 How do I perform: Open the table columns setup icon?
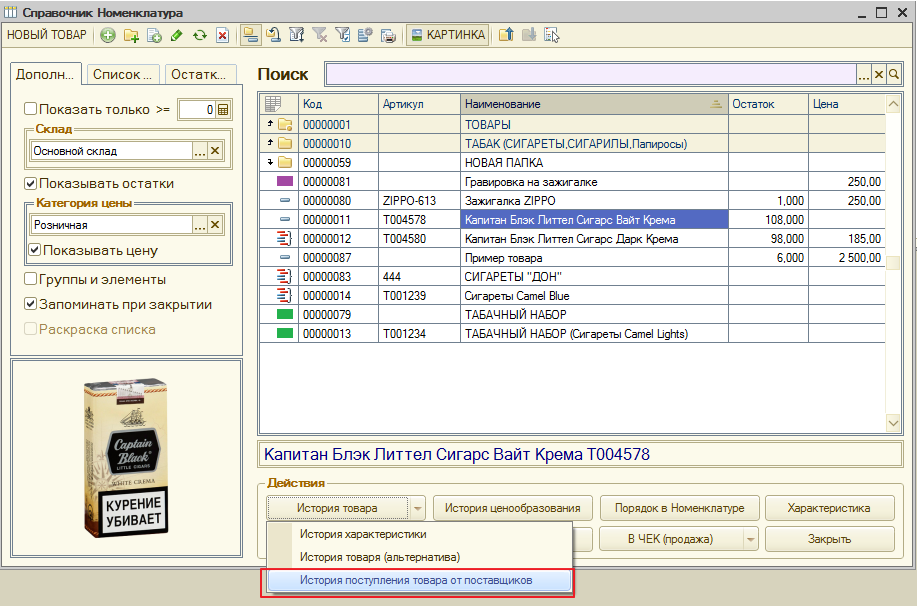pos(273,104)
